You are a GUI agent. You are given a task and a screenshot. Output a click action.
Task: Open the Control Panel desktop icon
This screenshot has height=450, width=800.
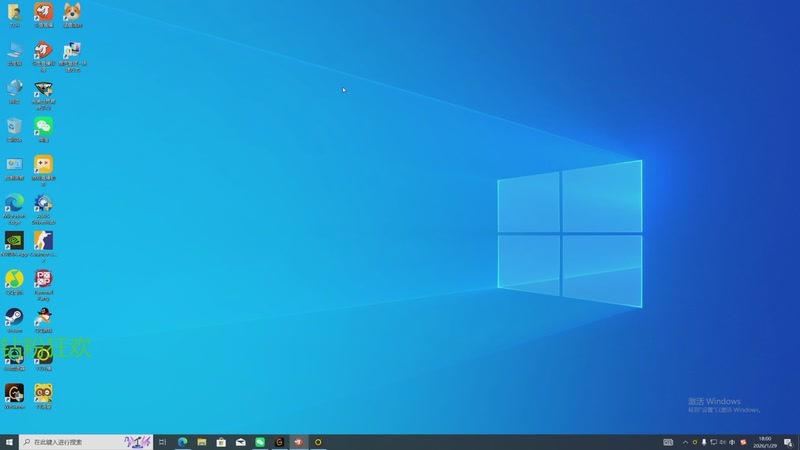(14, 168)
